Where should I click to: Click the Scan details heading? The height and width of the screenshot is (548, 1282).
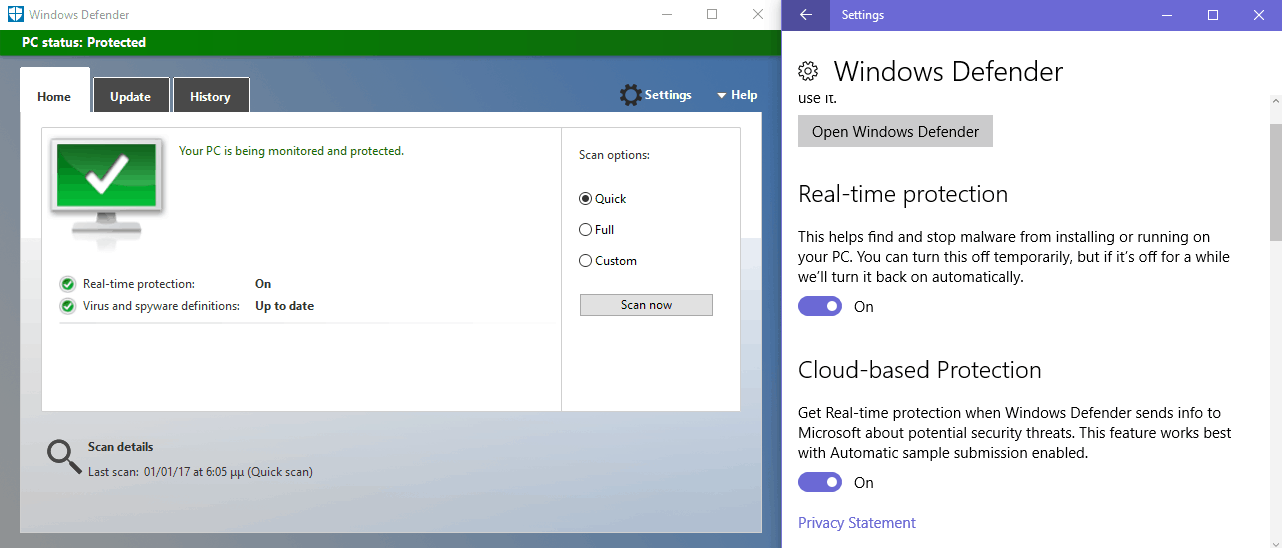pos(121,447)
